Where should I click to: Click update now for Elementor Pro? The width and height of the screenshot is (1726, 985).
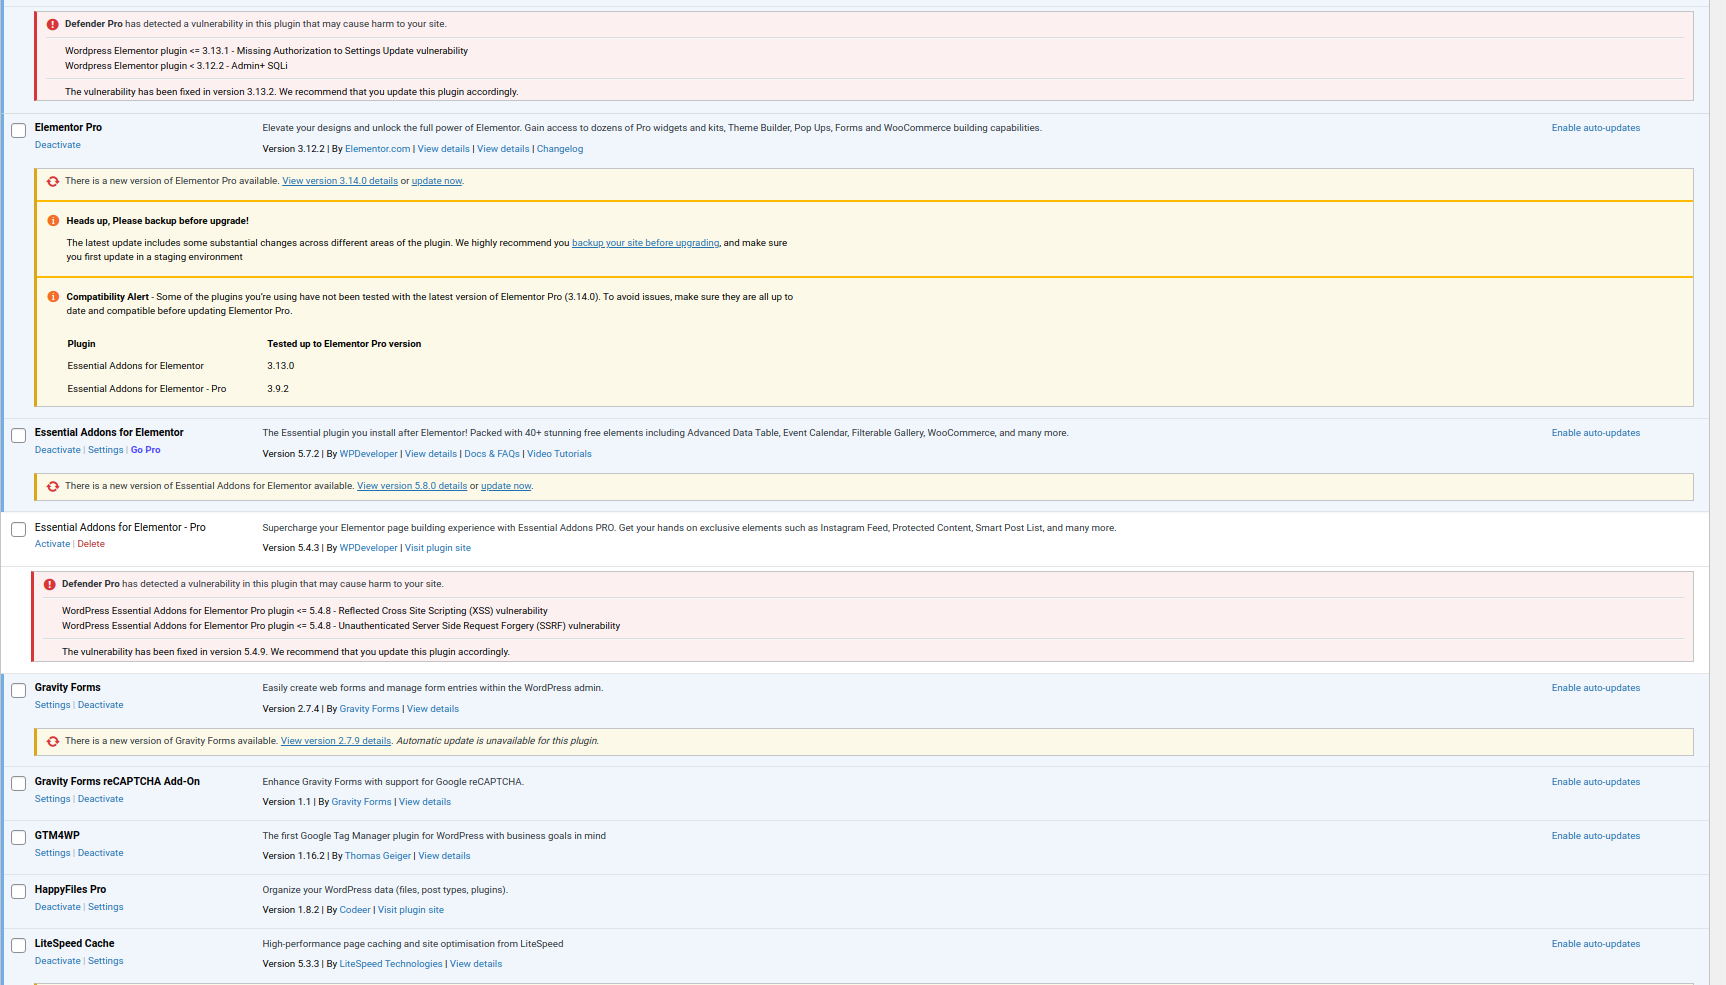[437, 181]
